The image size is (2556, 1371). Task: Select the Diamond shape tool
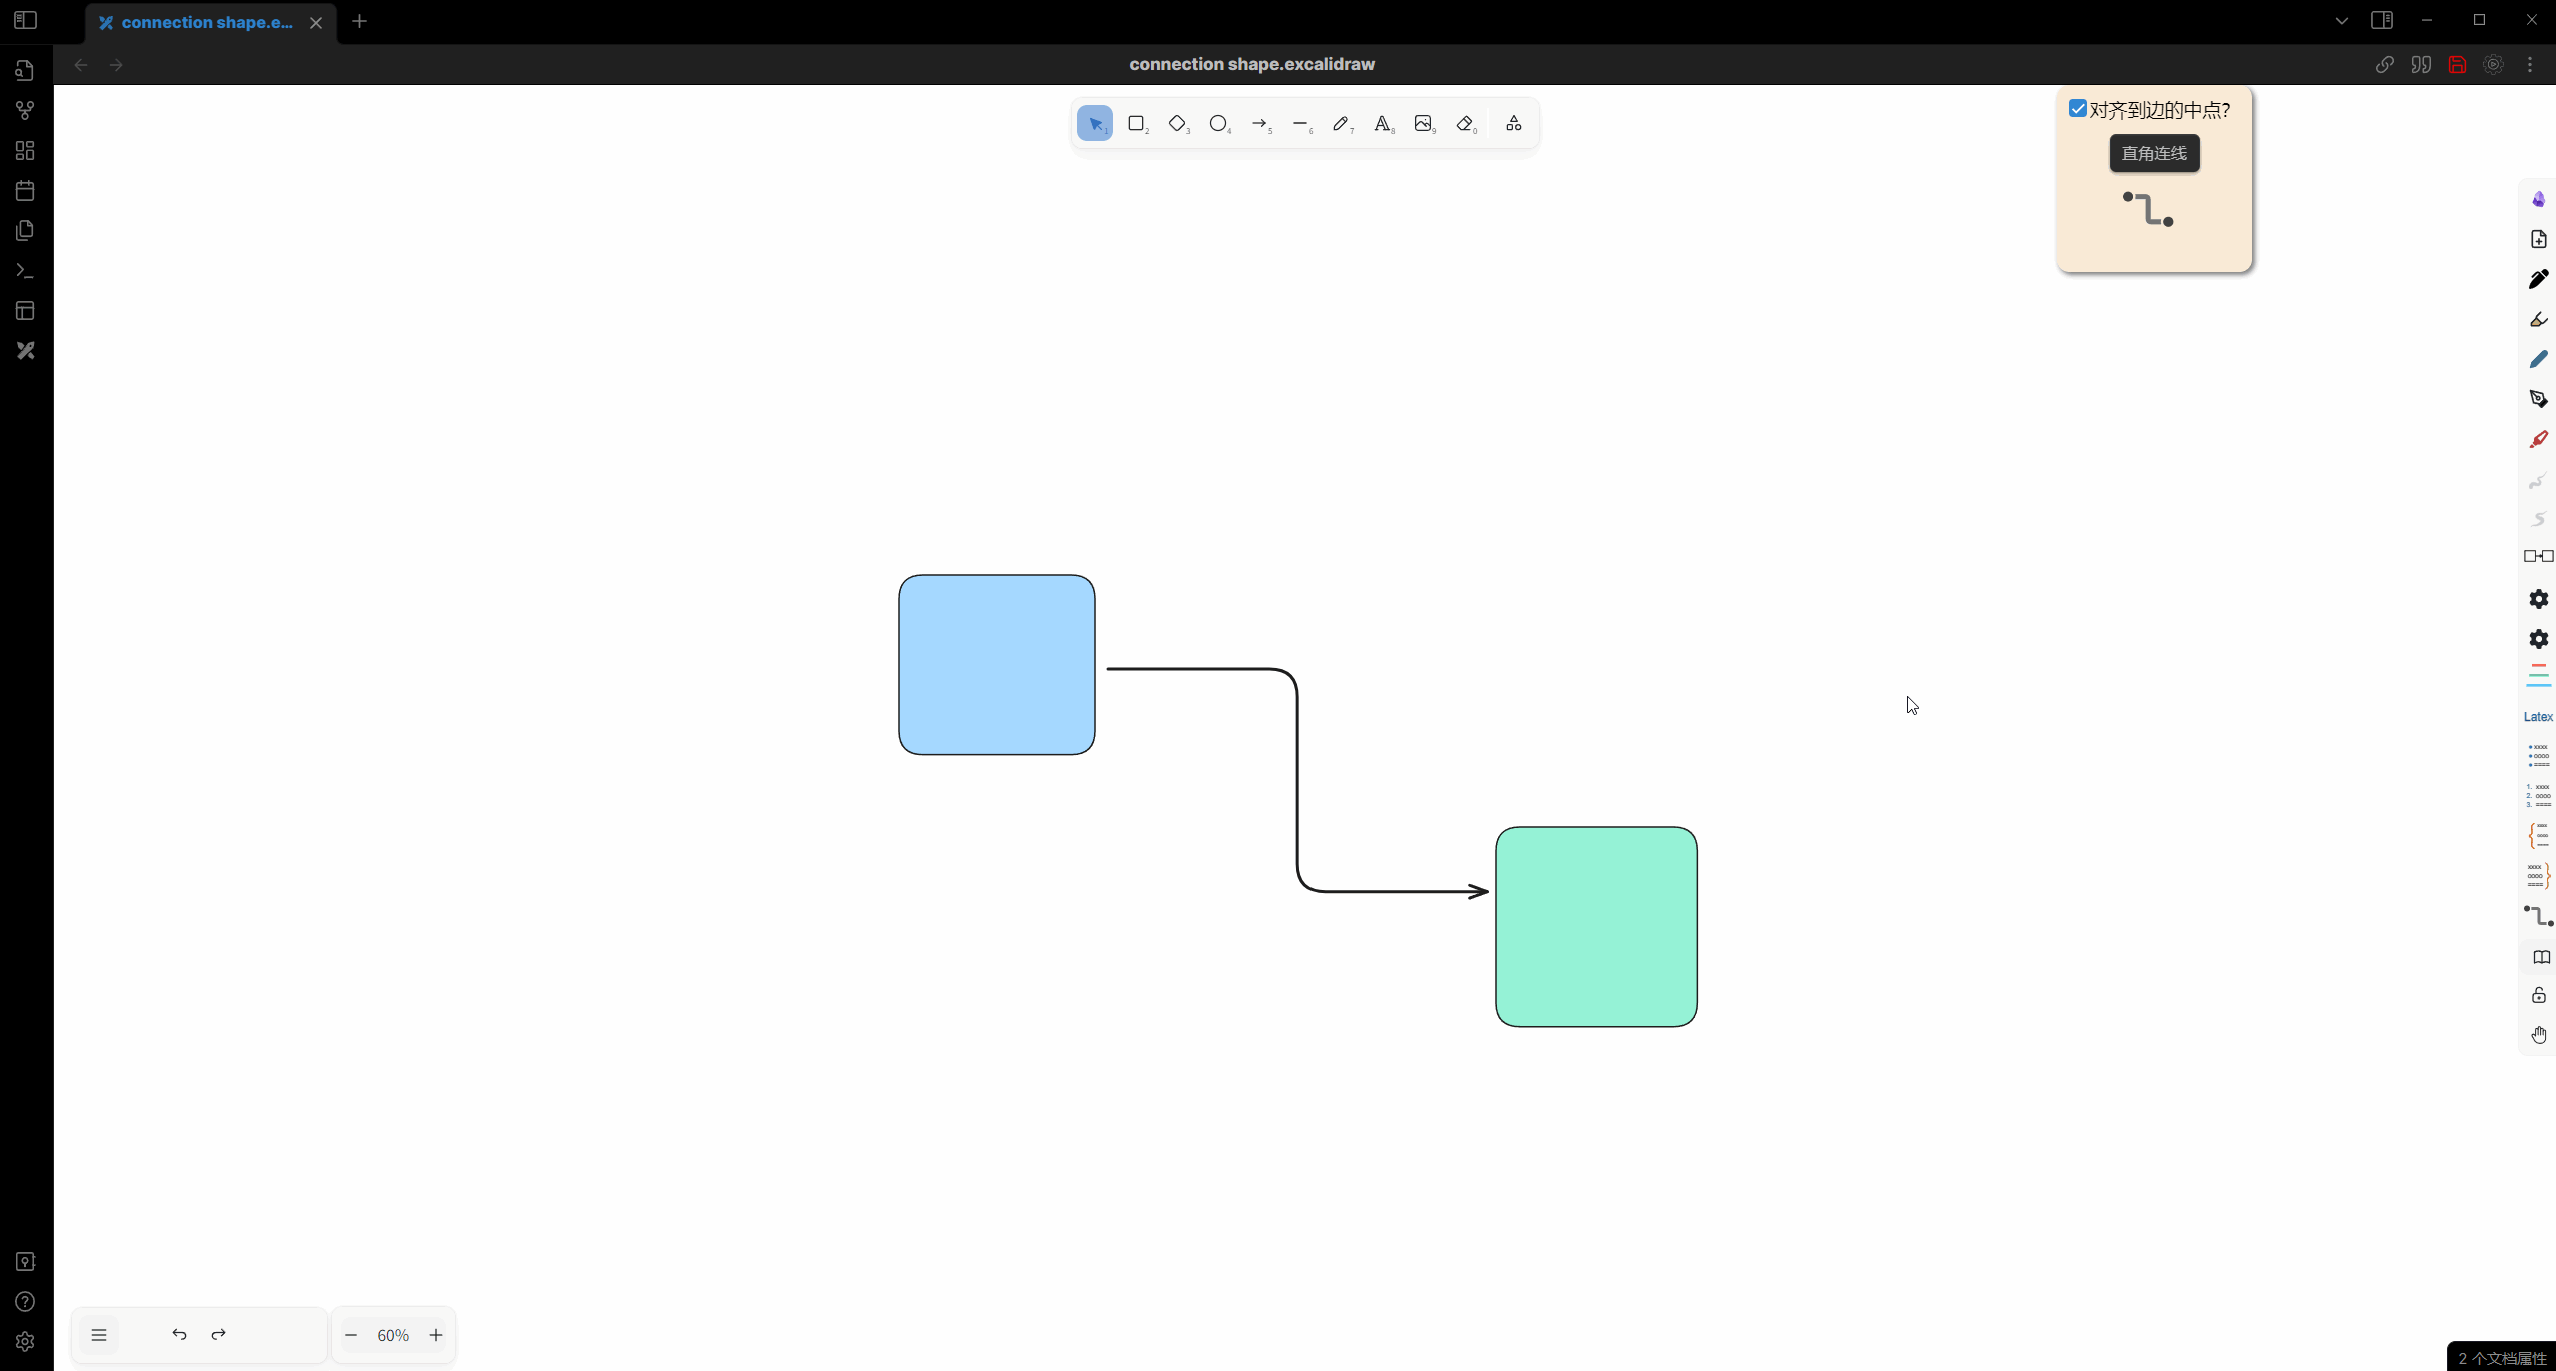(1177, 124)
